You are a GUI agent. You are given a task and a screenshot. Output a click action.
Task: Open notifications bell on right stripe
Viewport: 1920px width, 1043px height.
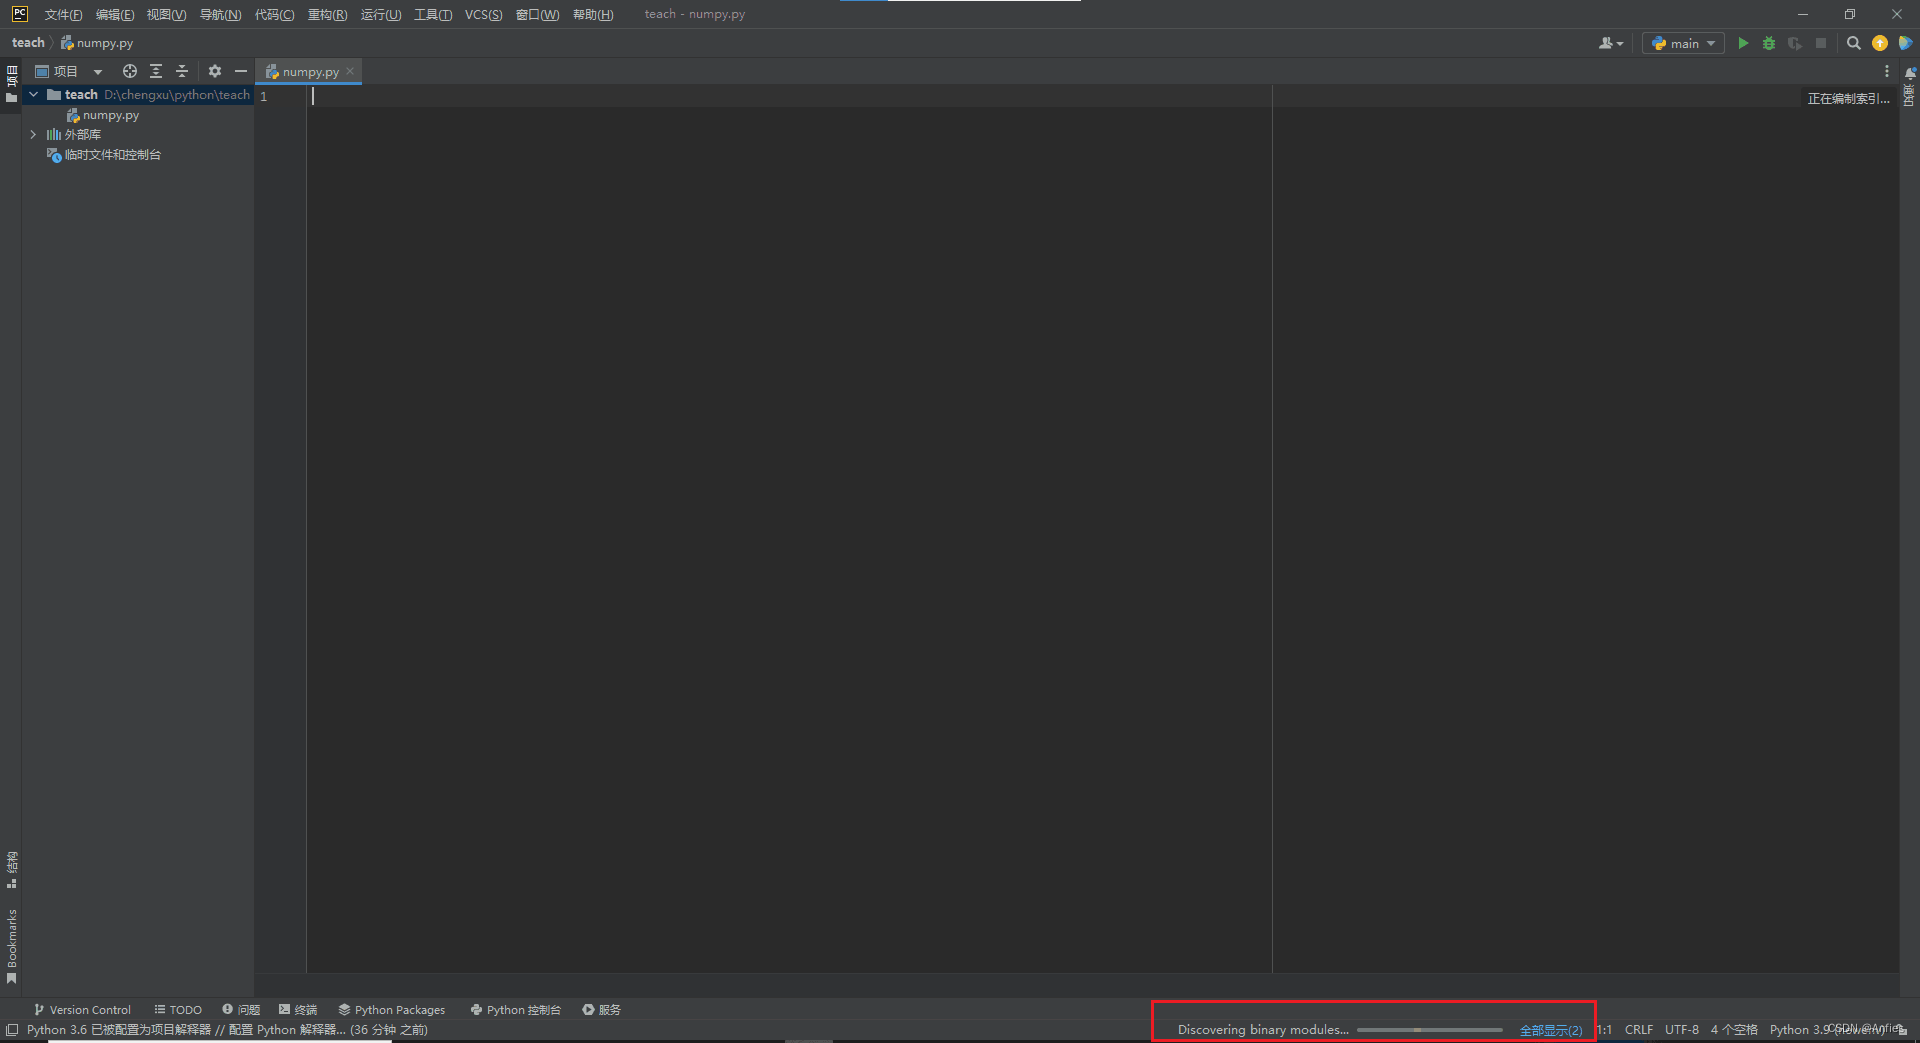[1910, 73]
